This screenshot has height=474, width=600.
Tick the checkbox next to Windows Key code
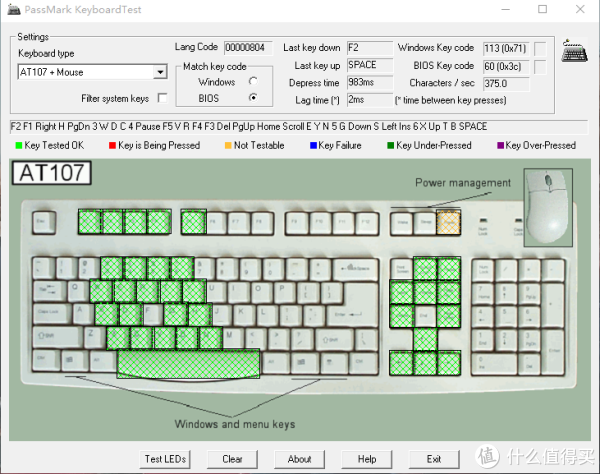pos(540,49)
